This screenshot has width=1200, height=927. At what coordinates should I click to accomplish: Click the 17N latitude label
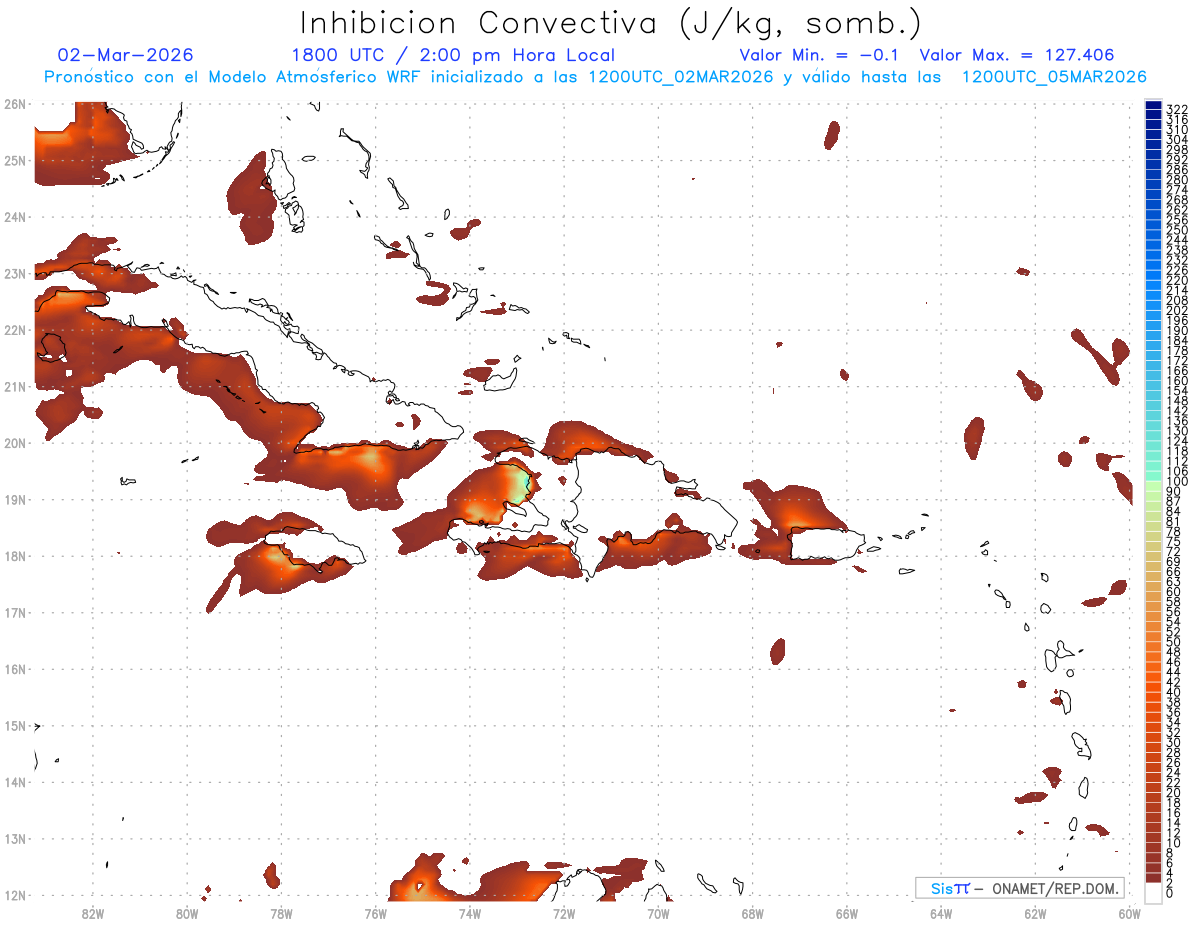14,612
